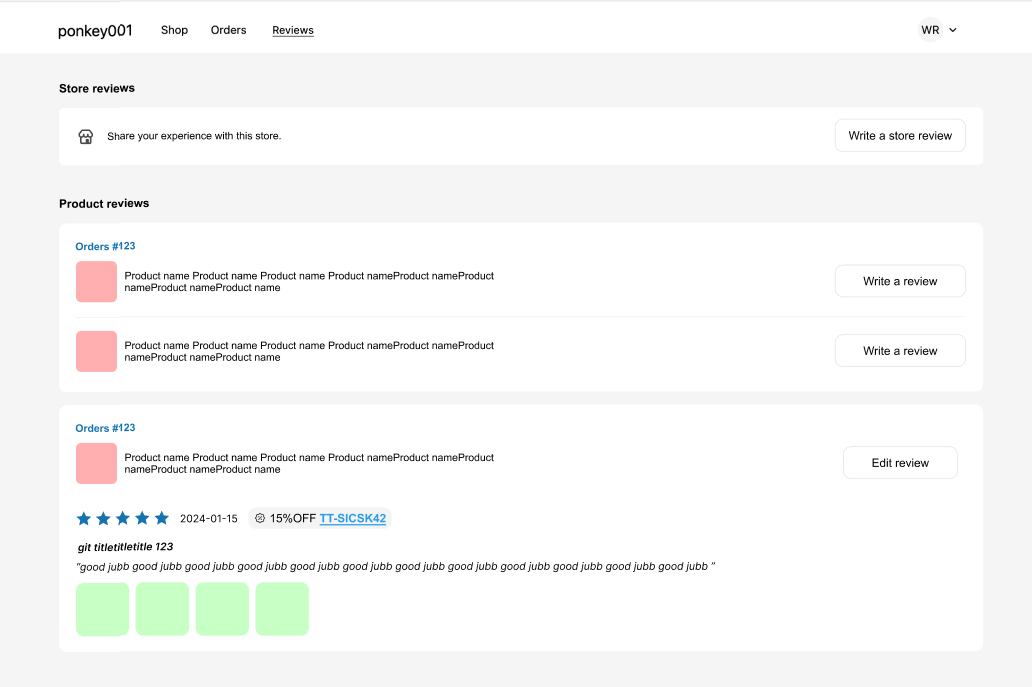This screenshot has height=687, width=1032.
Task: Open the WR account dropdown chevron
Action: (953, 30)
